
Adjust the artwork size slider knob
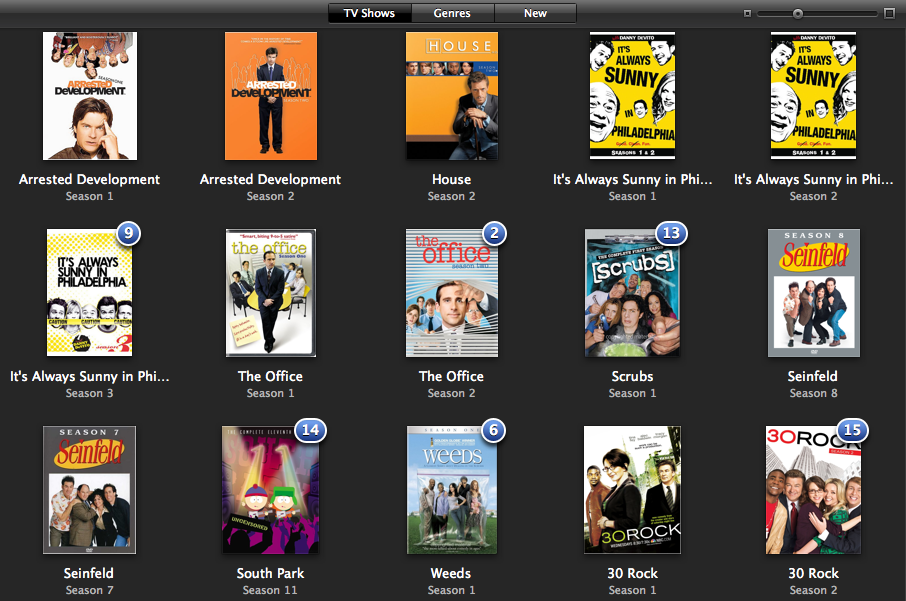(x=798, y=13)
